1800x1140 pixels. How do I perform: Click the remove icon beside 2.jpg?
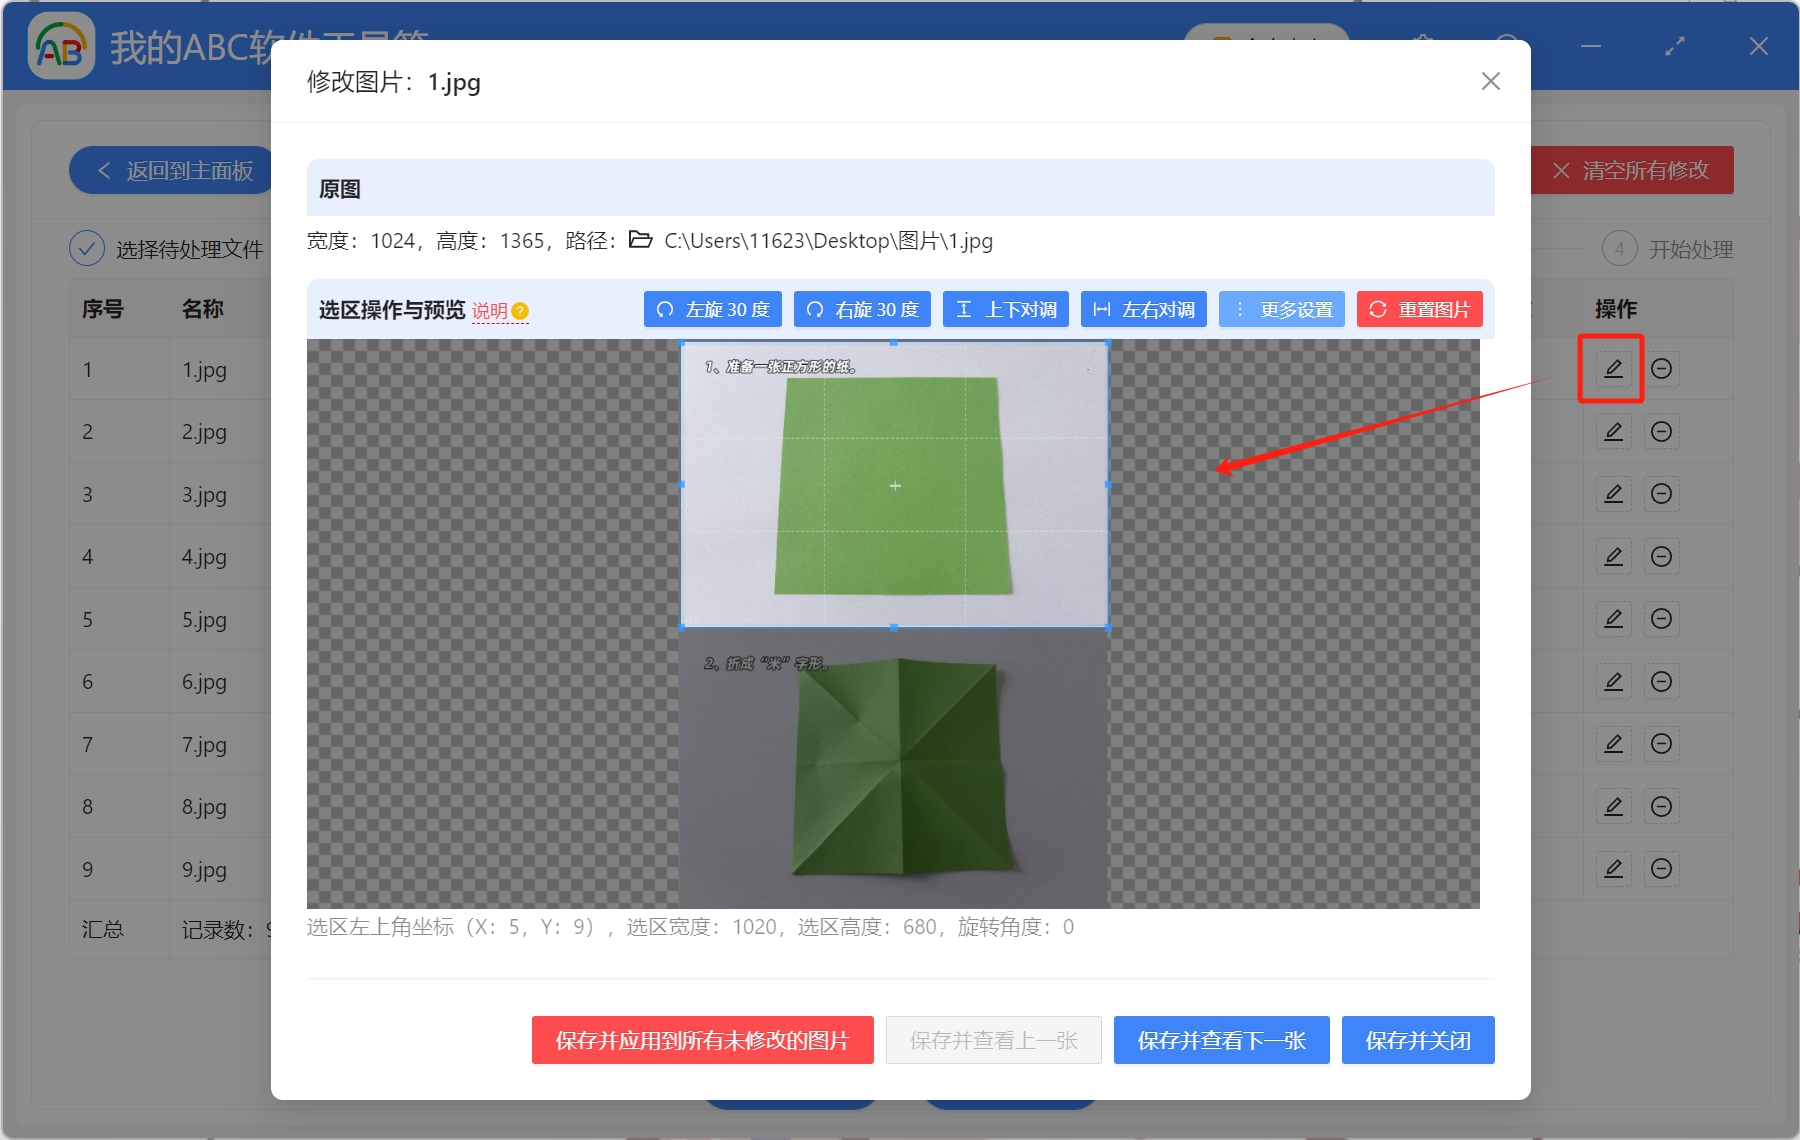click(x=1662, y=431)
